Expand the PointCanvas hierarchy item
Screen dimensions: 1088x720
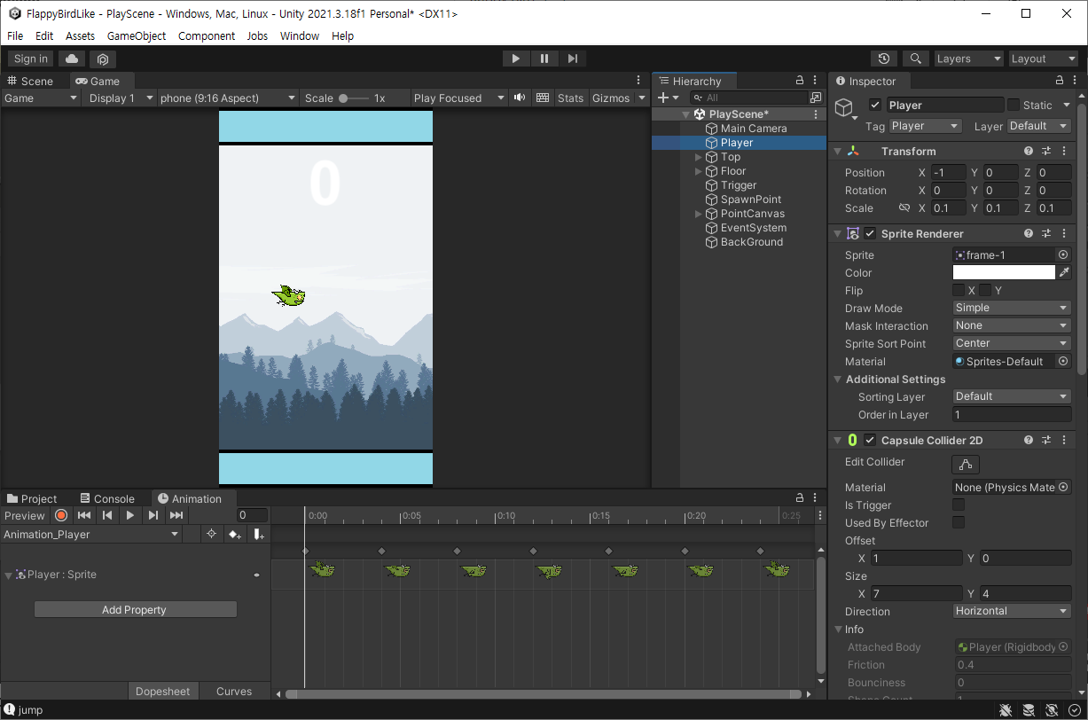[698, 214]
